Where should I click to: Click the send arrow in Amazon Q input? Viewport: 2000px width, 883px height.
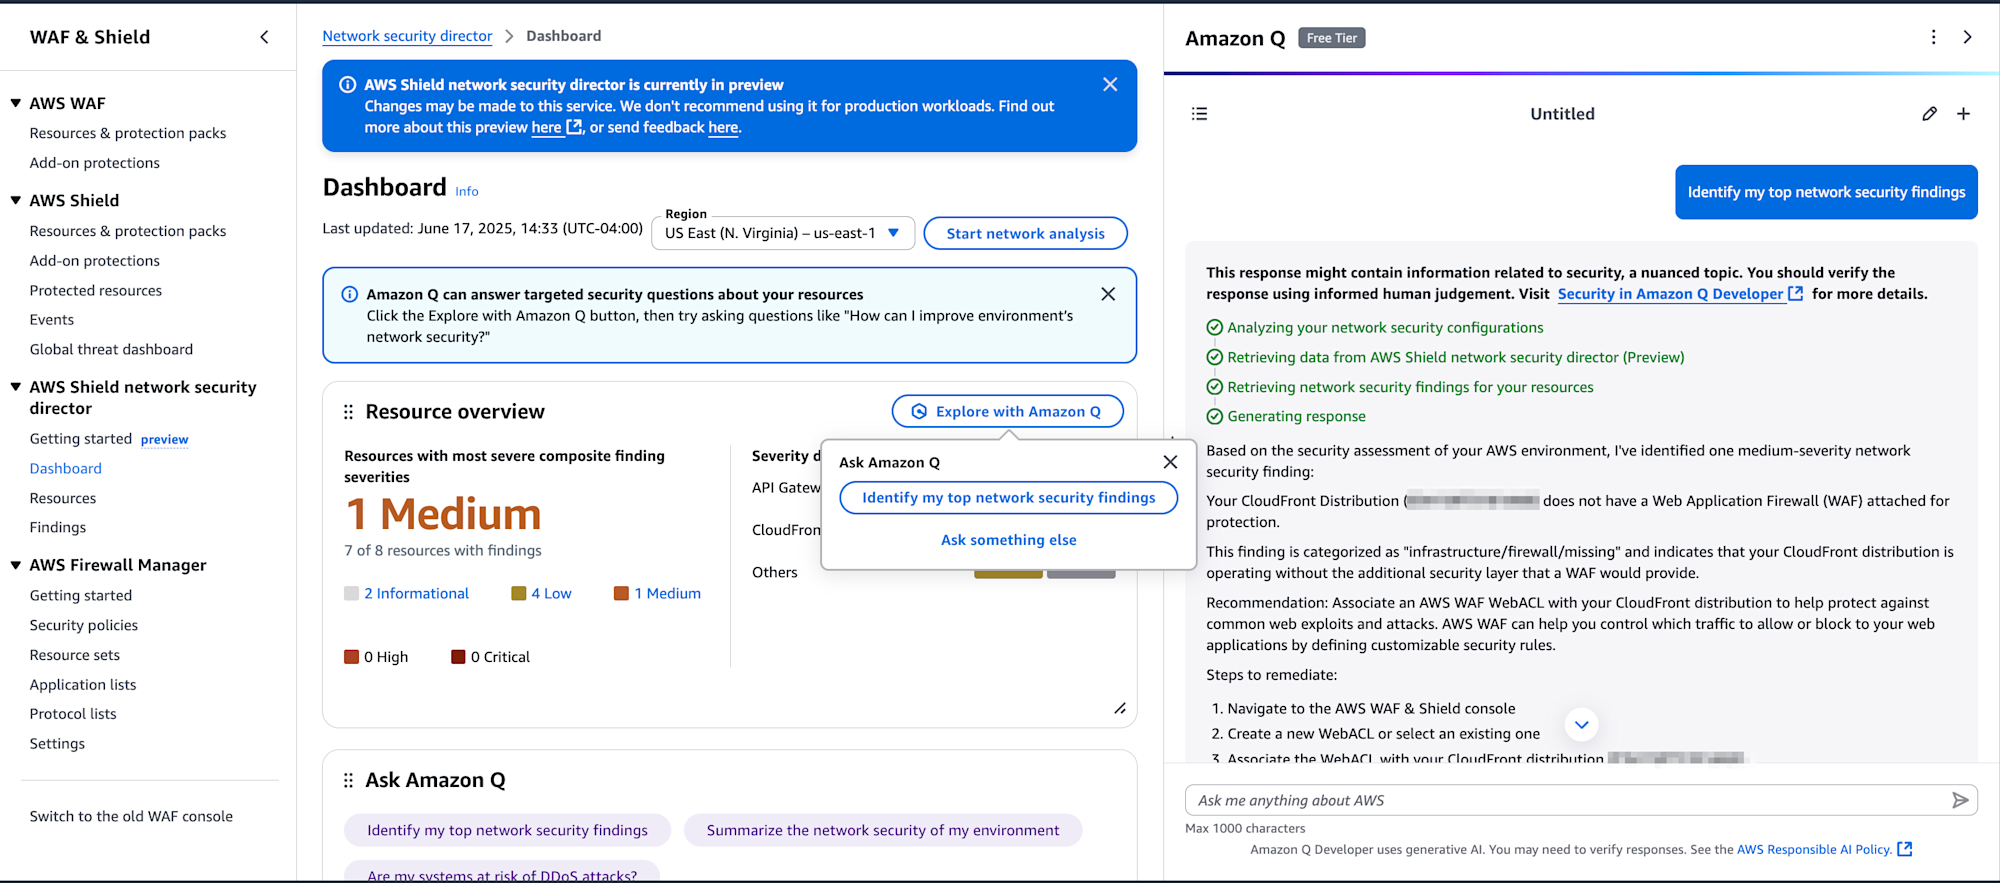point(1960,800)
